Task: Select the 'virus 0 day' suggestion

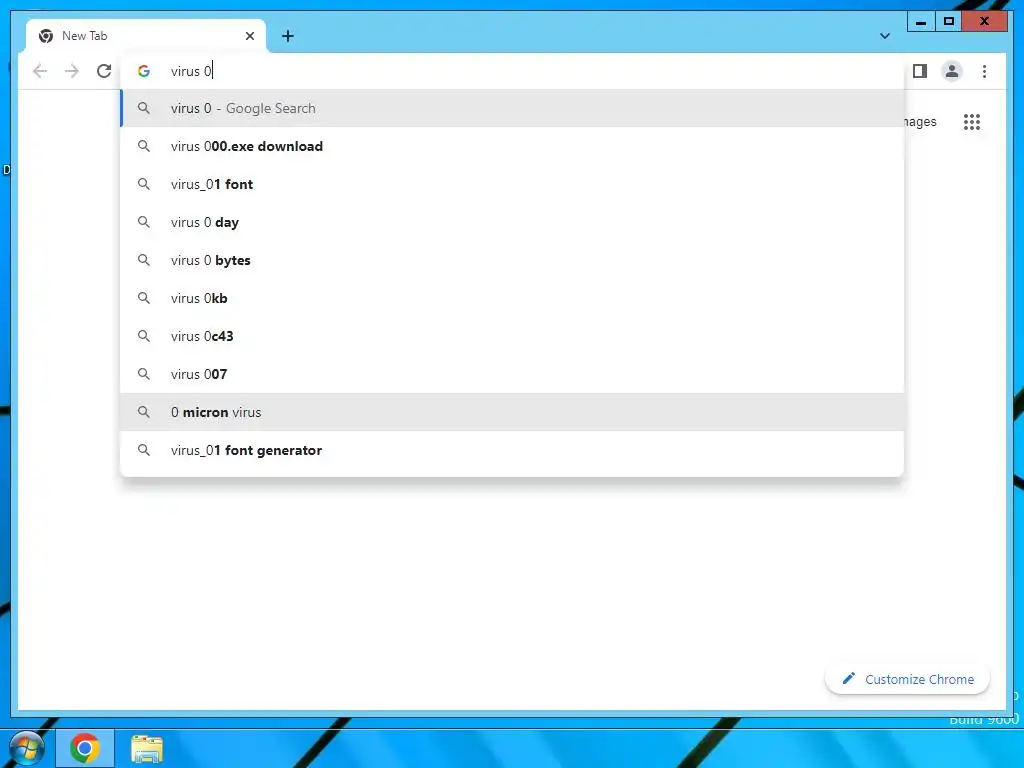Action: coord(512,222)
